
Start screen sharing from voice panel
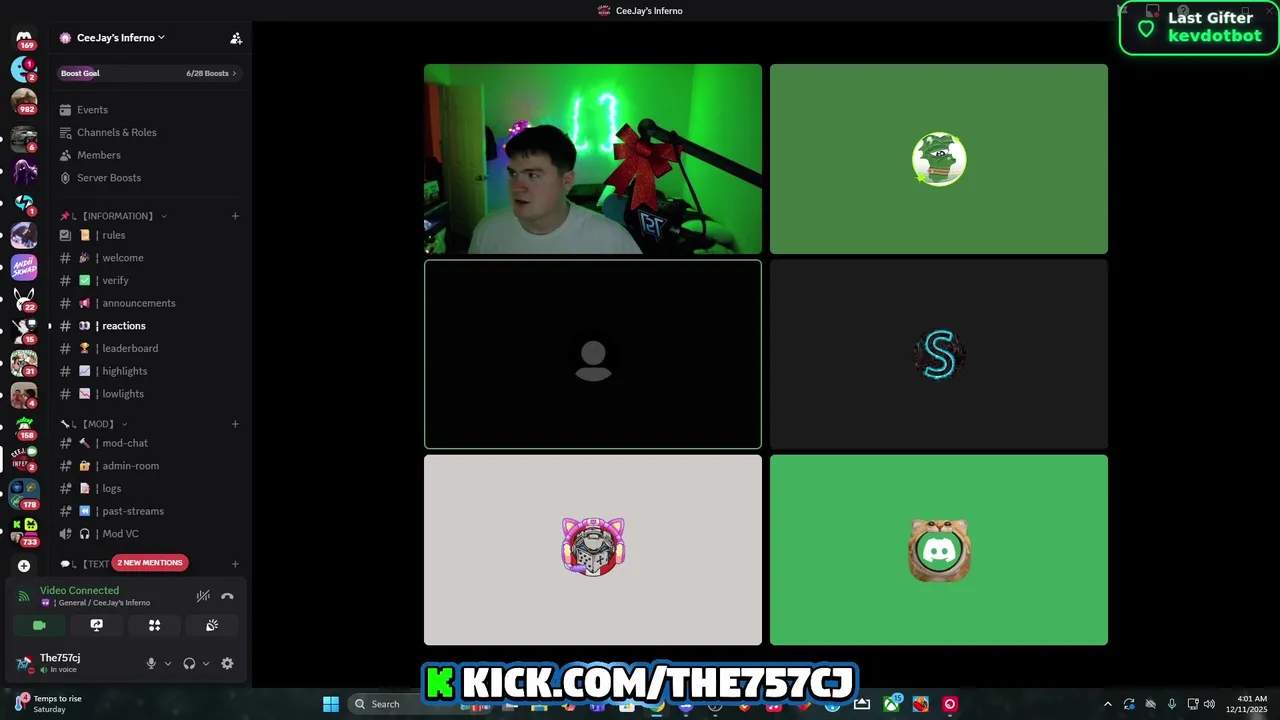[x=97, y=625]
